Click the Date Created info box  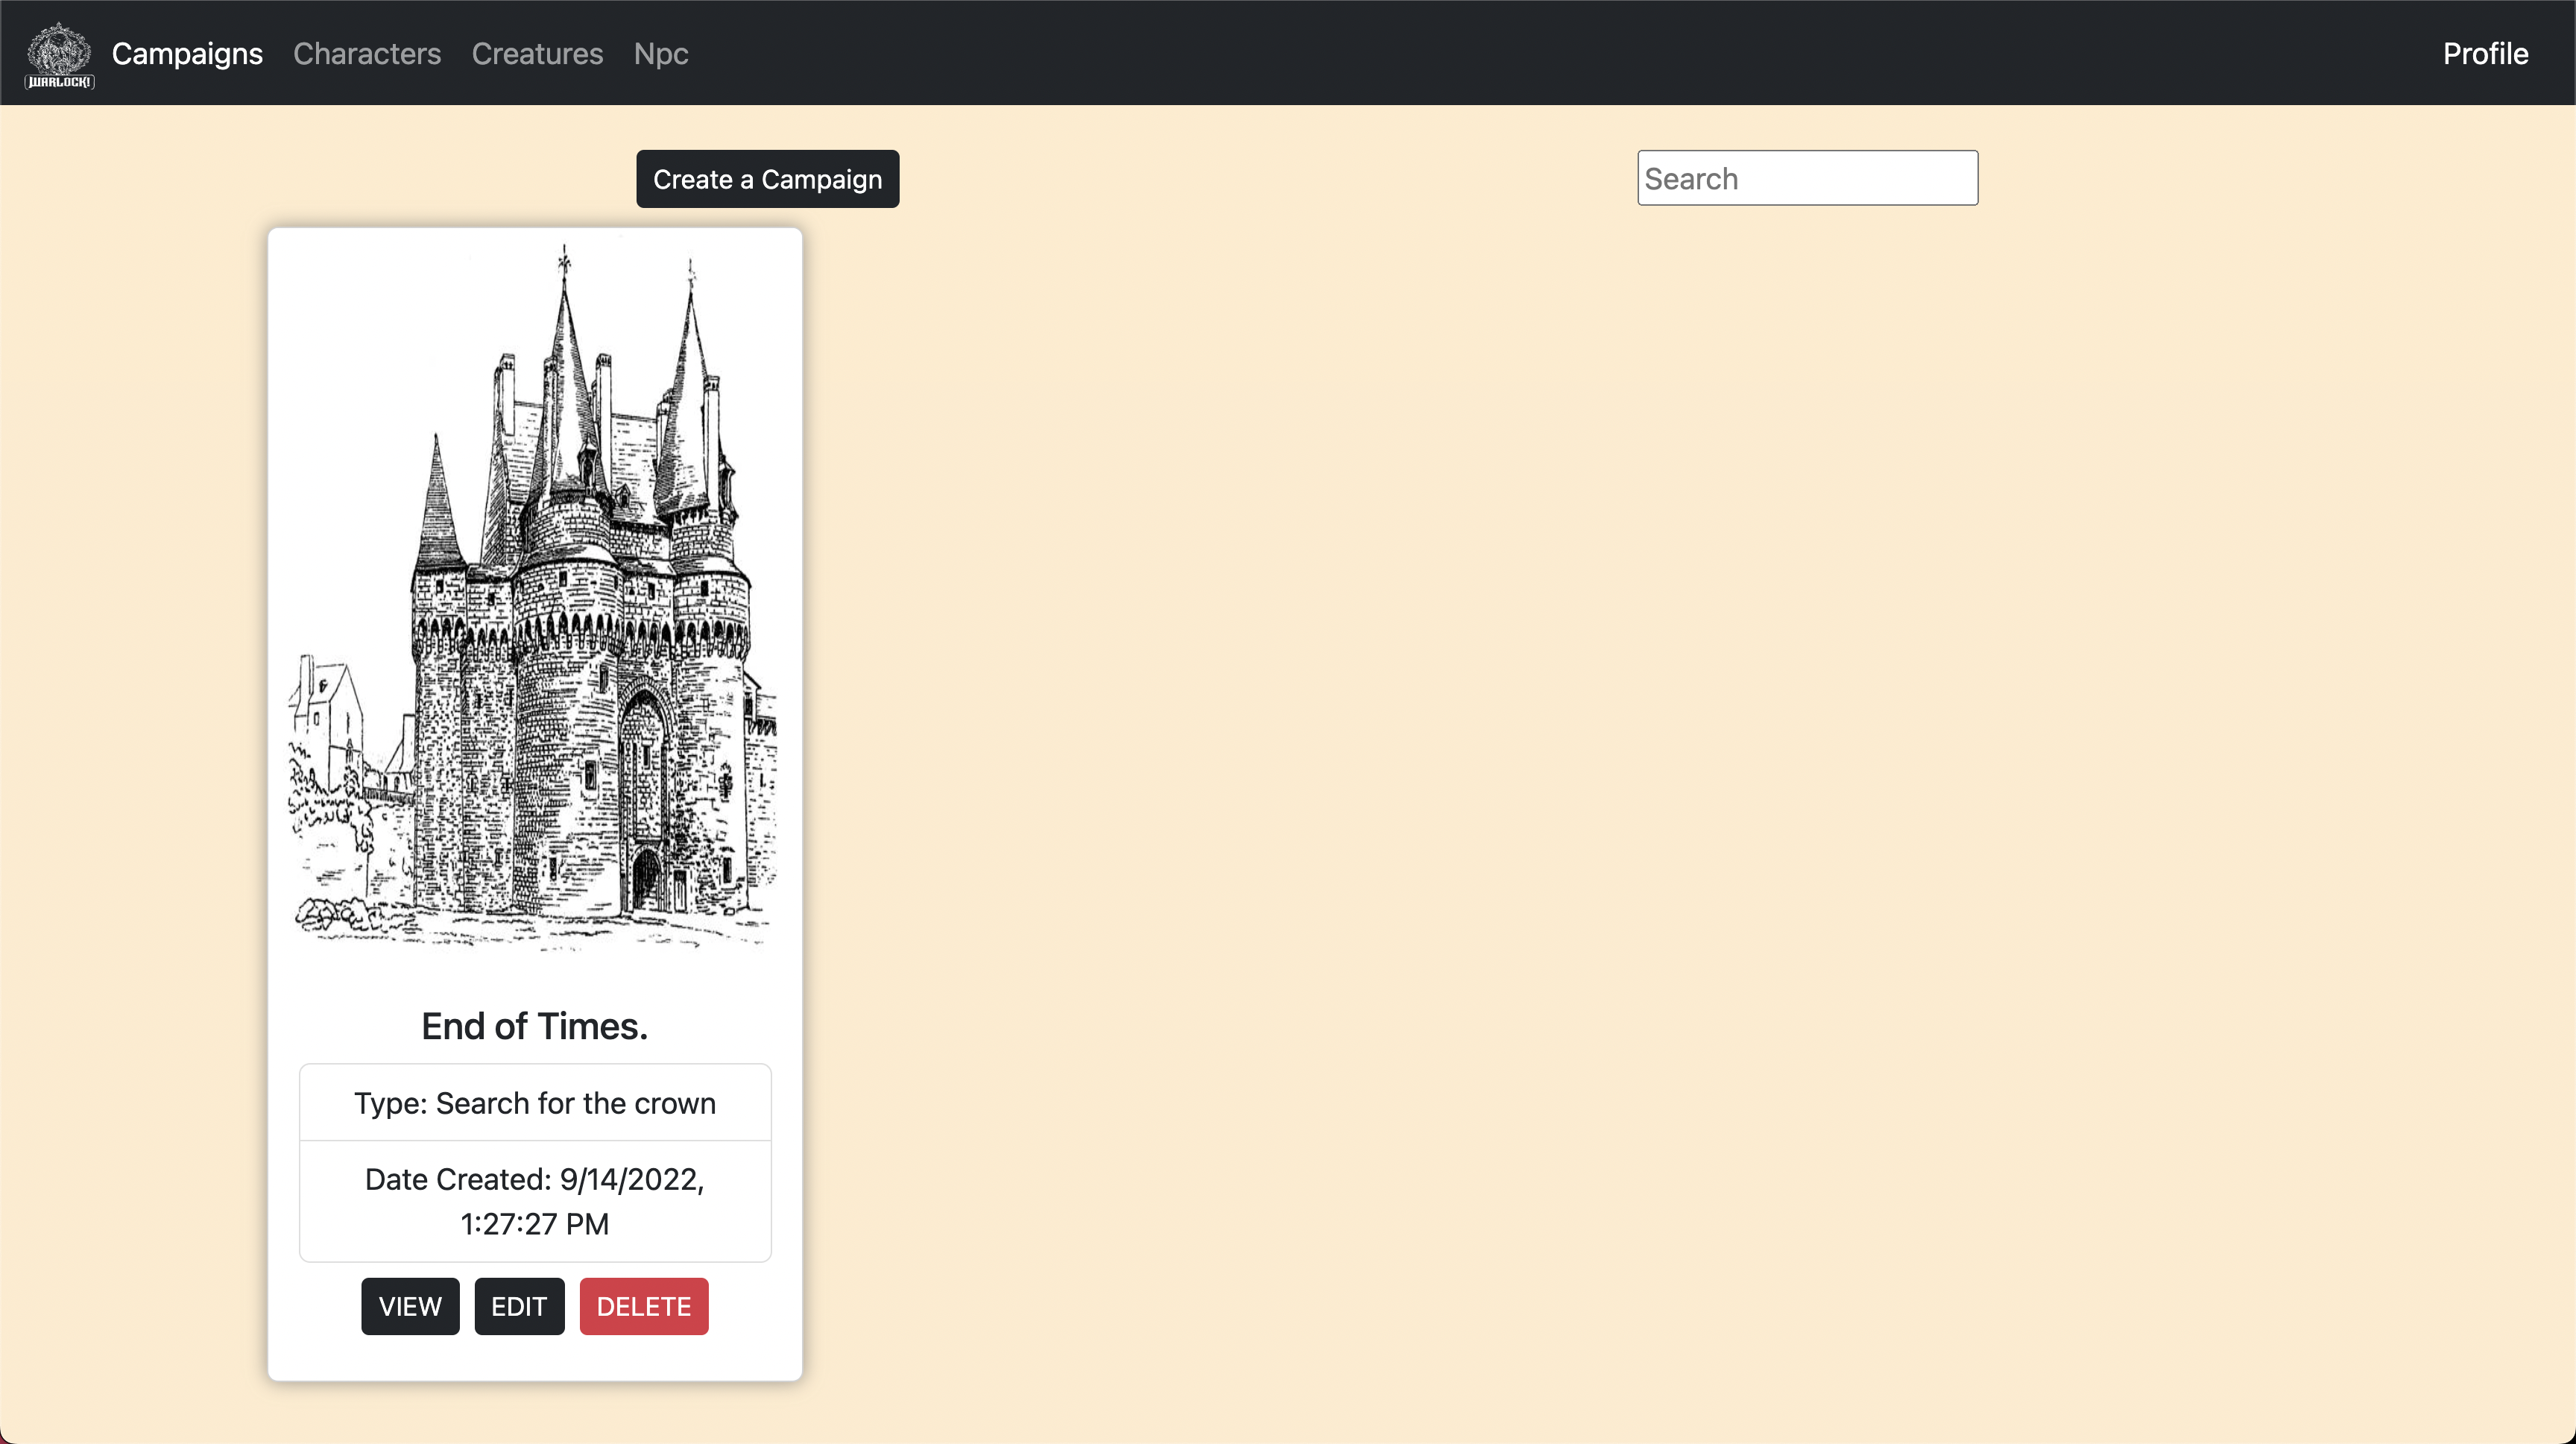click(x=534, y=1201)
